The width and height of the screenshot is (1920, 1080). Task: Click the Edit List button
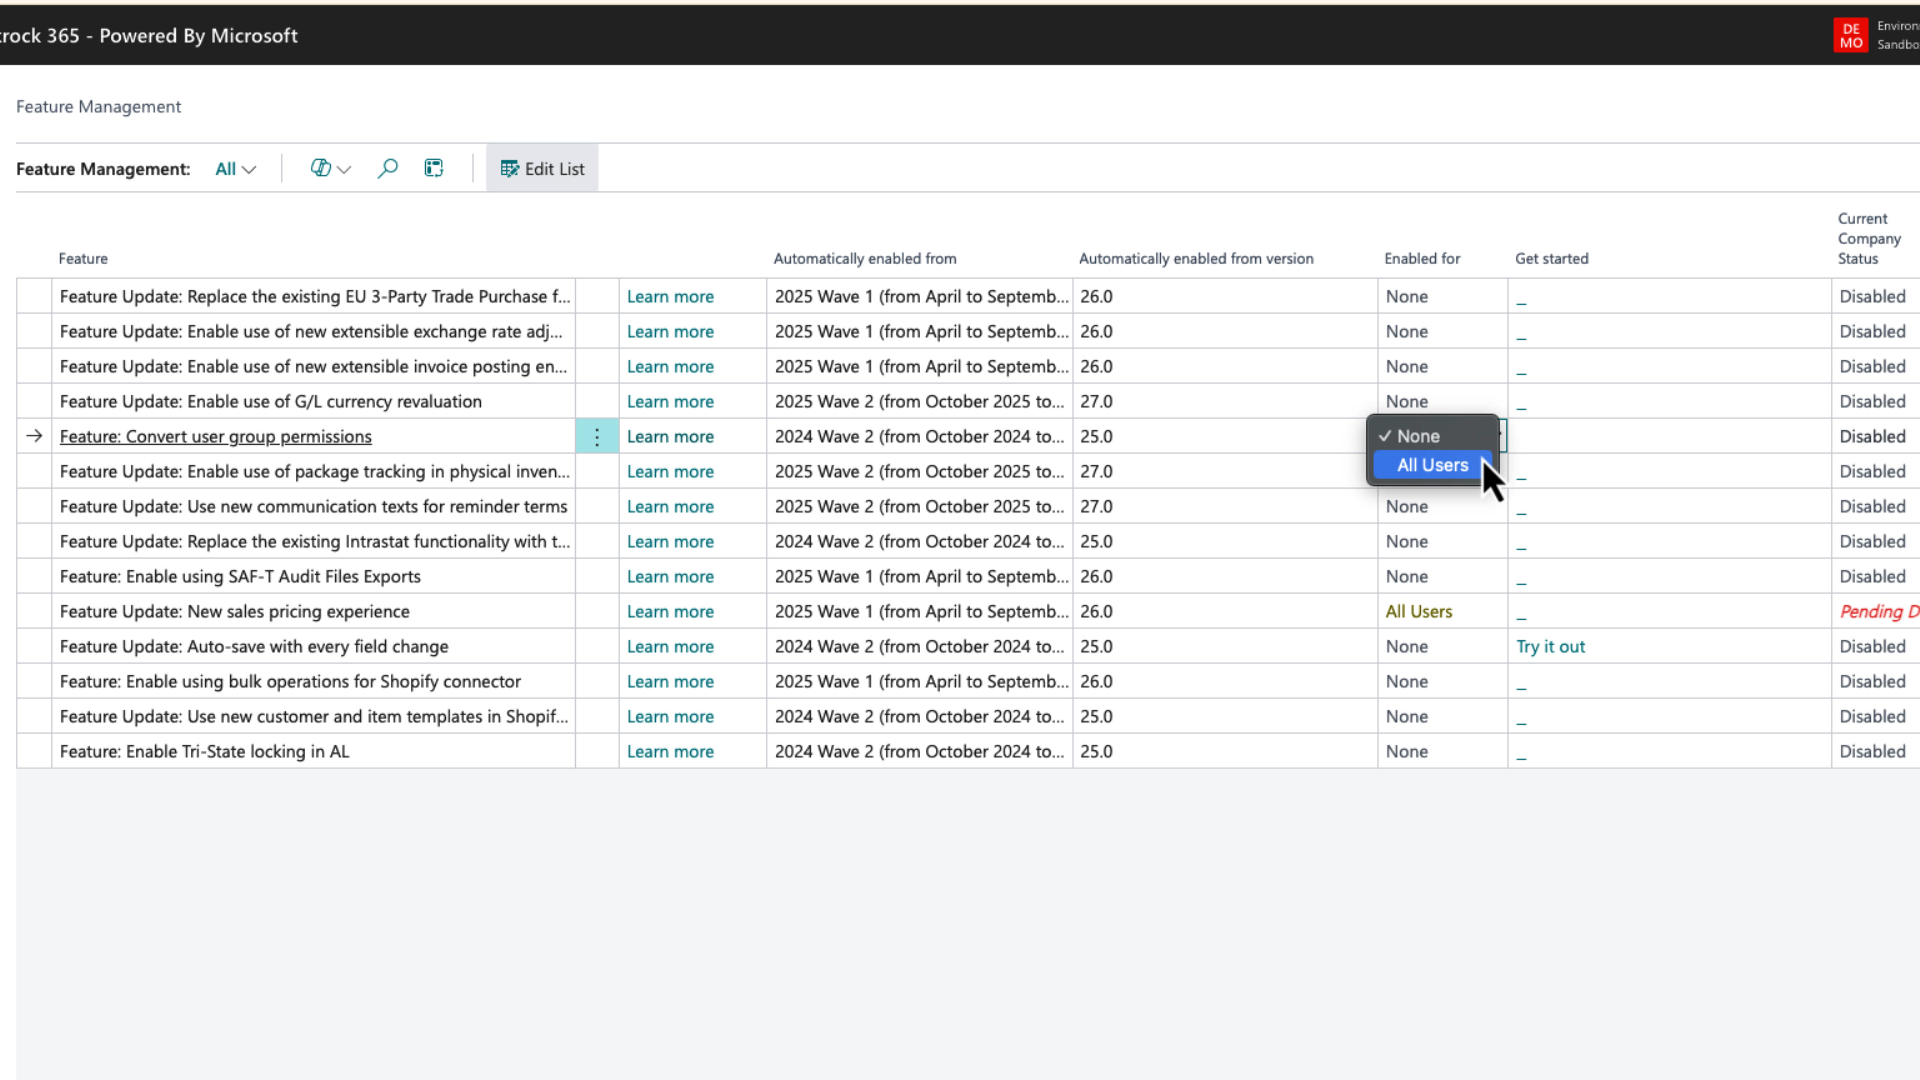coord(542,169)
